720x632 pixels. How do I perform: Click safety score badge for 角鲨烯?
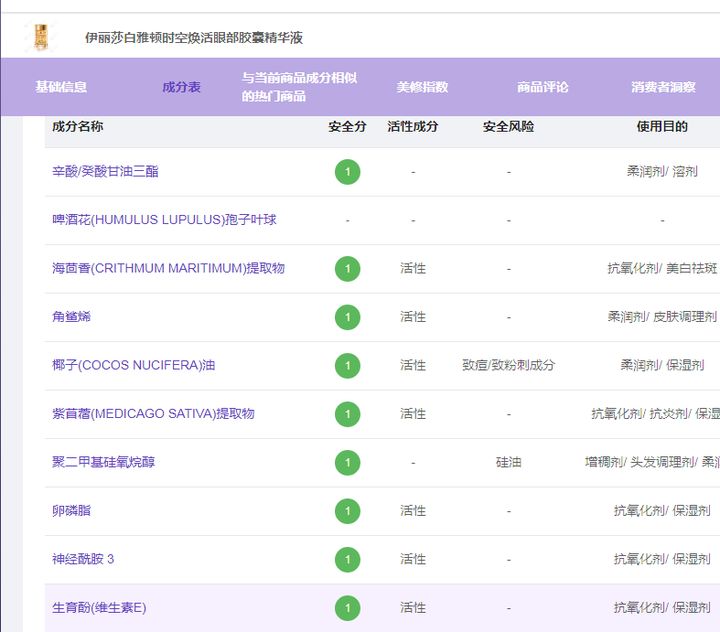point(348,317)
